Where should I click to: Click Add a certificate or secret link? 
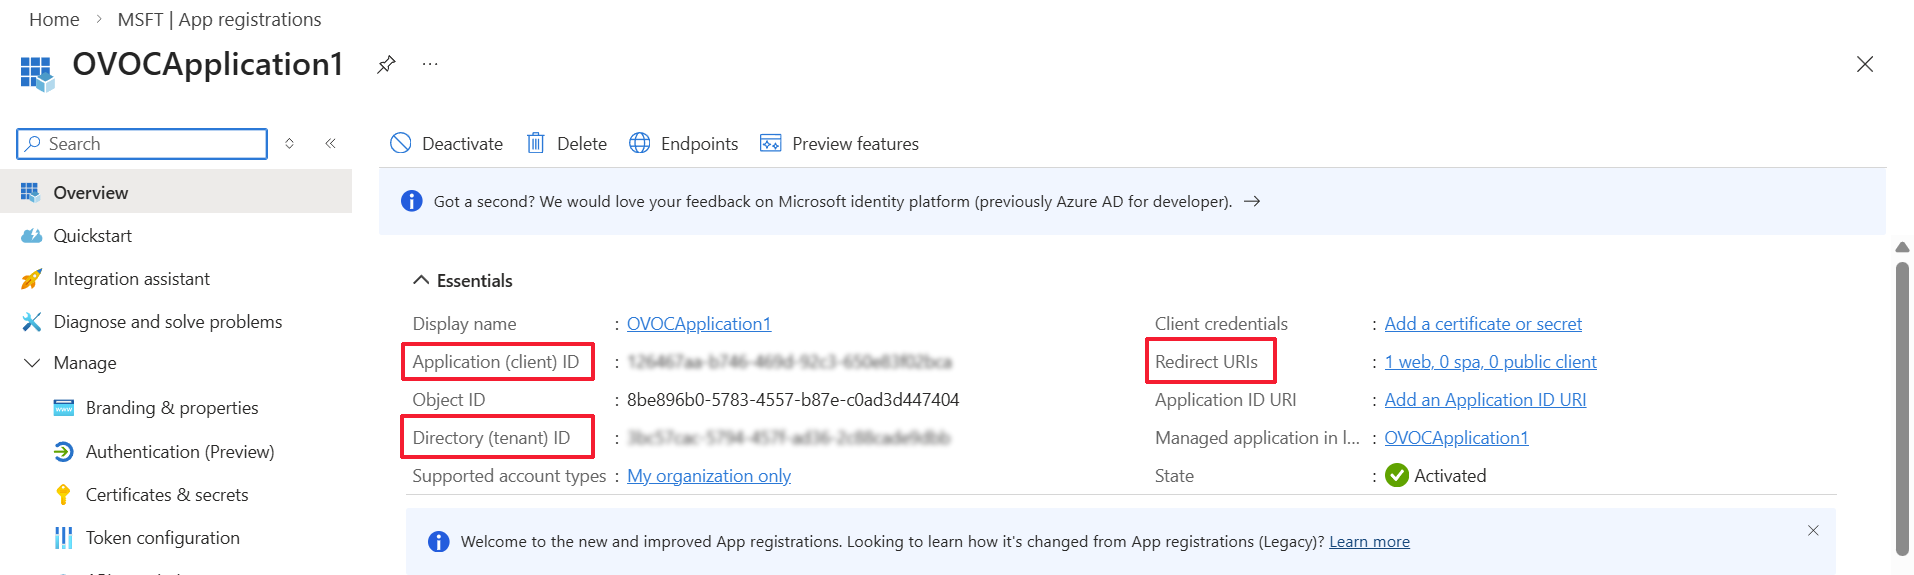pyautogui.click(x=1483, y=324)
